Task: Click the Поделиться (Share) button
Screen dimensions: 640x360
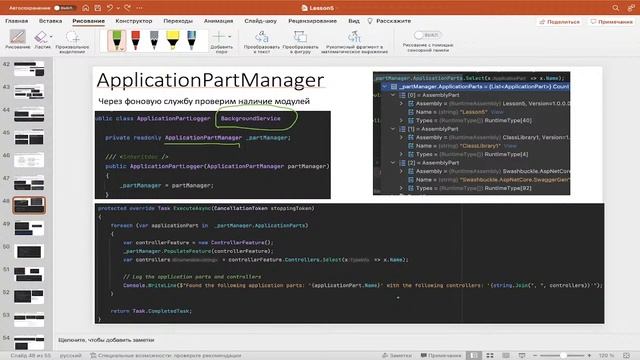Action: [560, 22]
